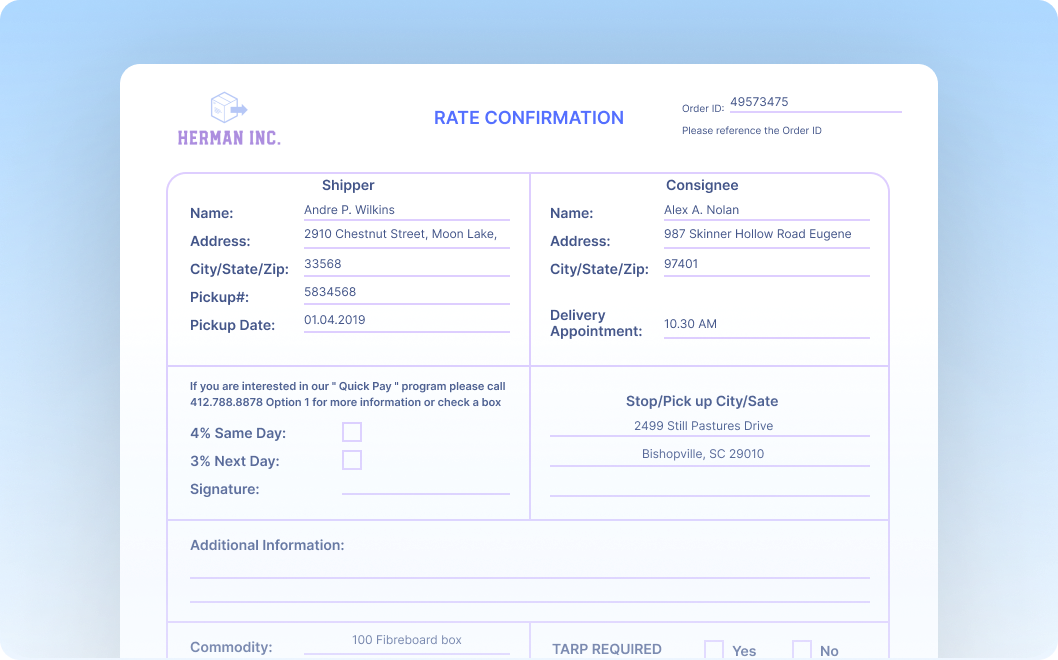Select the Delivery Appointment field showing 10.30 AM
The height and width of the screenshot is (660, 1058).
point(766,324)
